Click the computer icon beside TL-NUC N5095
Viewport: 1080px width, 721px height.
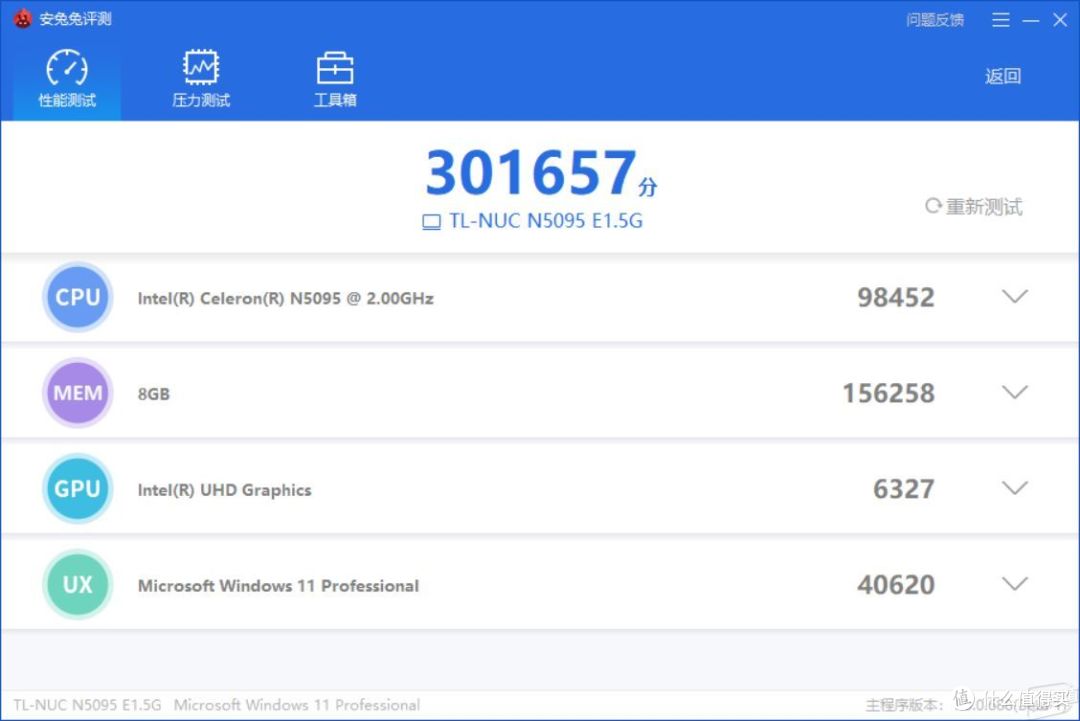(431, 222)
